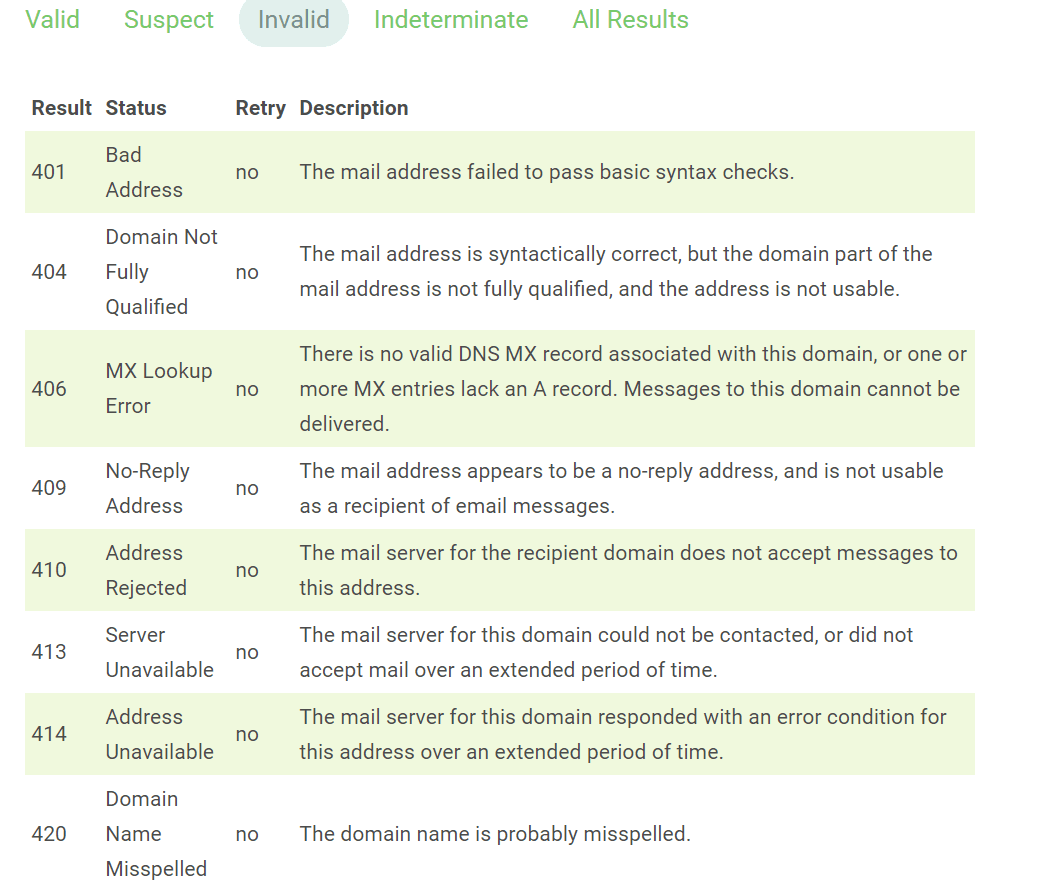Screen dimensions: 1040x888
Task: Select the Domain Not Fully Qualified row
Action: coord(161,271)
